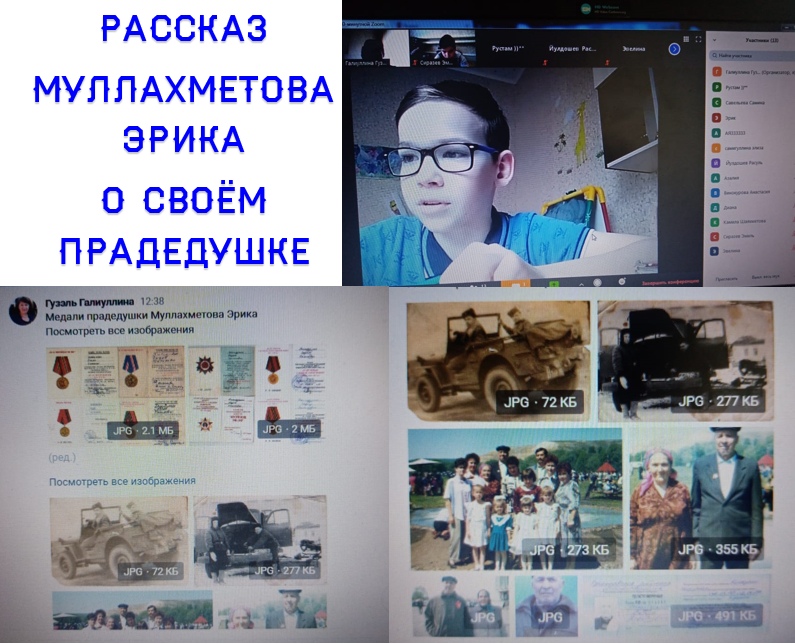The height and width of the screenshot is (644, 795).
Task: Select Галиуллина Гуз... video thumbnail in Zoom strip
Action: tap(376, 49)
